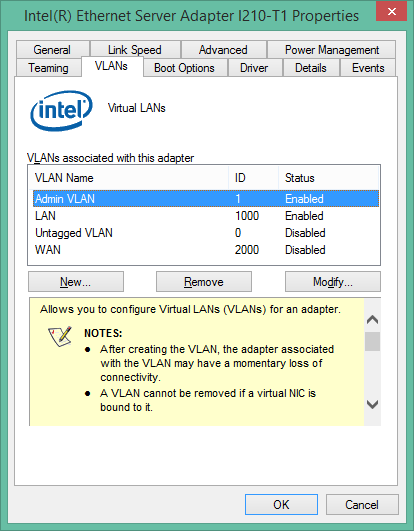
Task: Click the Remove button
Action: (x=204, y=281)
